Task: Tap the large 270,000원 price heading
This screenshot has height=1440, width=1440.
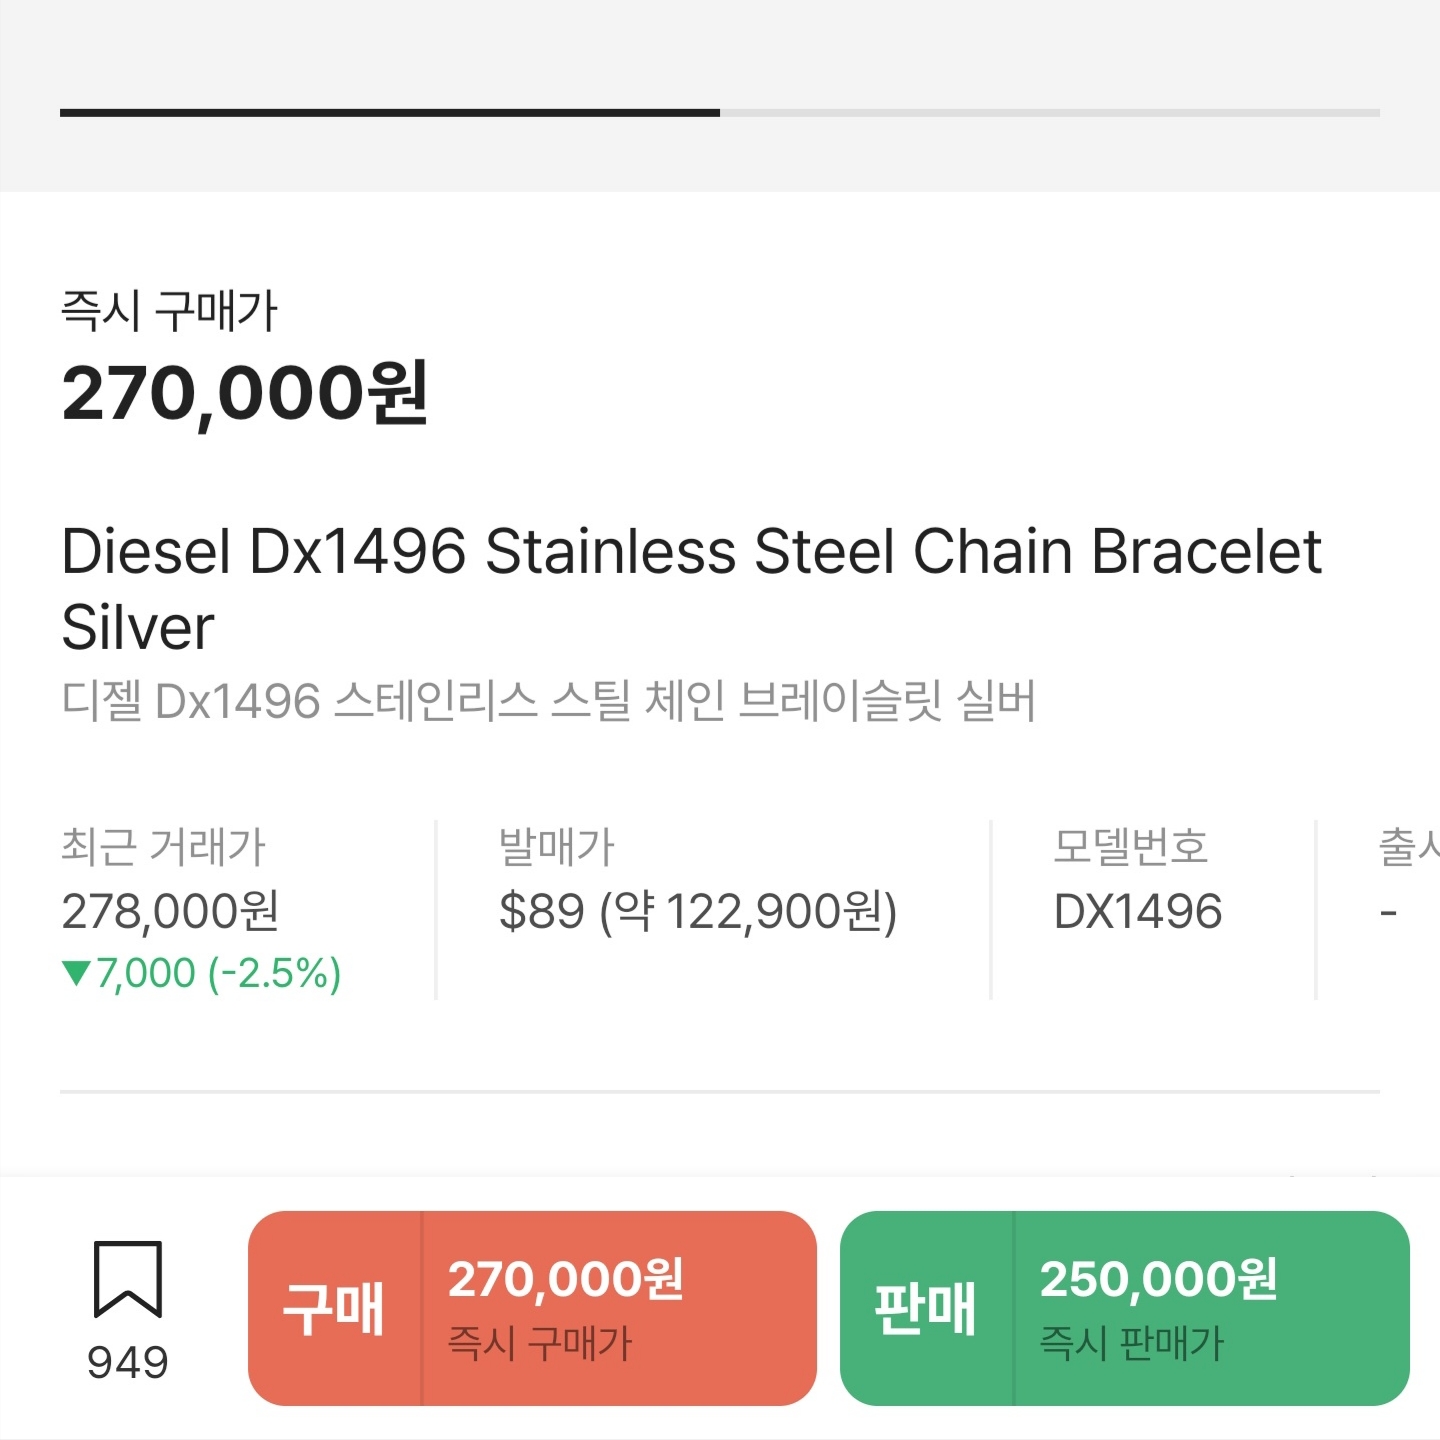Action: click(245, 394)
